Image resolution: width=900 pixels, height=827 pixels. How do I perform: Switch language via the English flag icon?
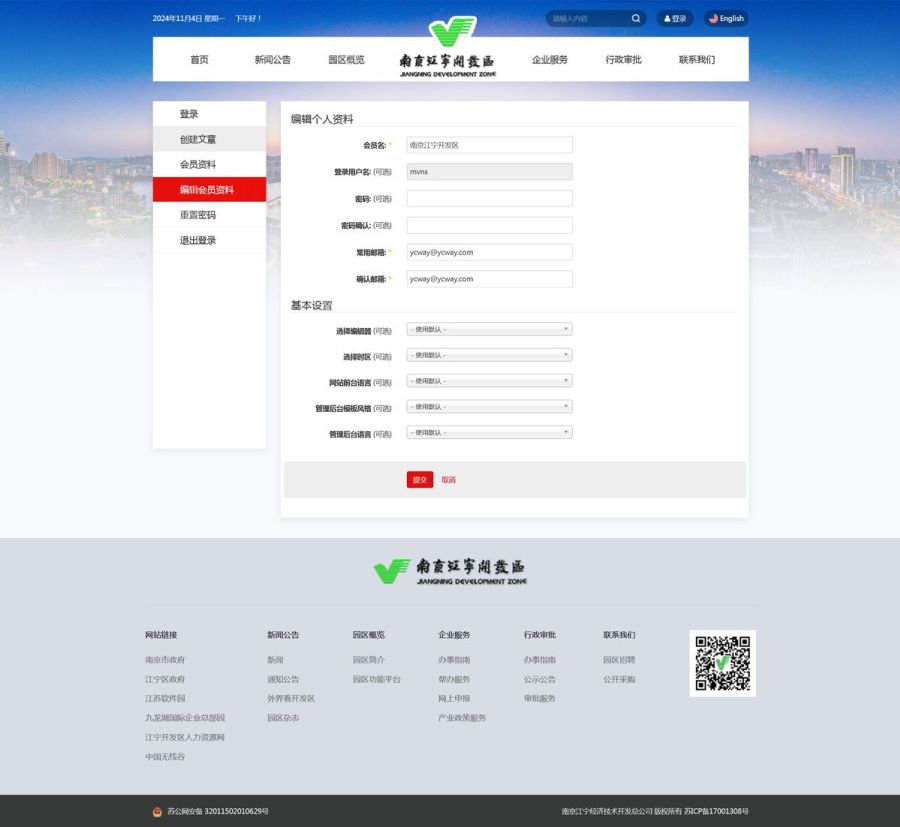pos(711,18)
